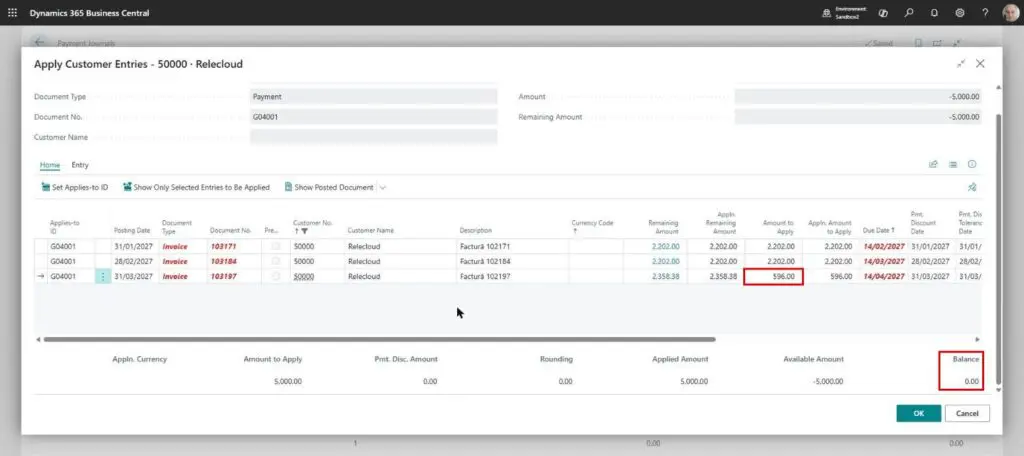Image resolution: width=1024 pixels, height=456 pixels.
Task: Click the Currency Code column header
Action: point(592,223)
